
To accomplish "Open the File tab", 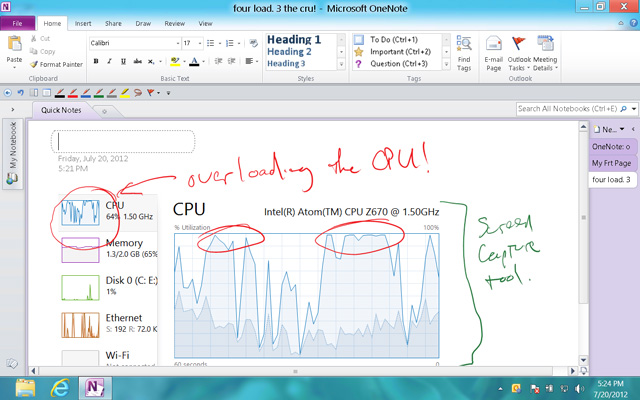I will [18, 23].
